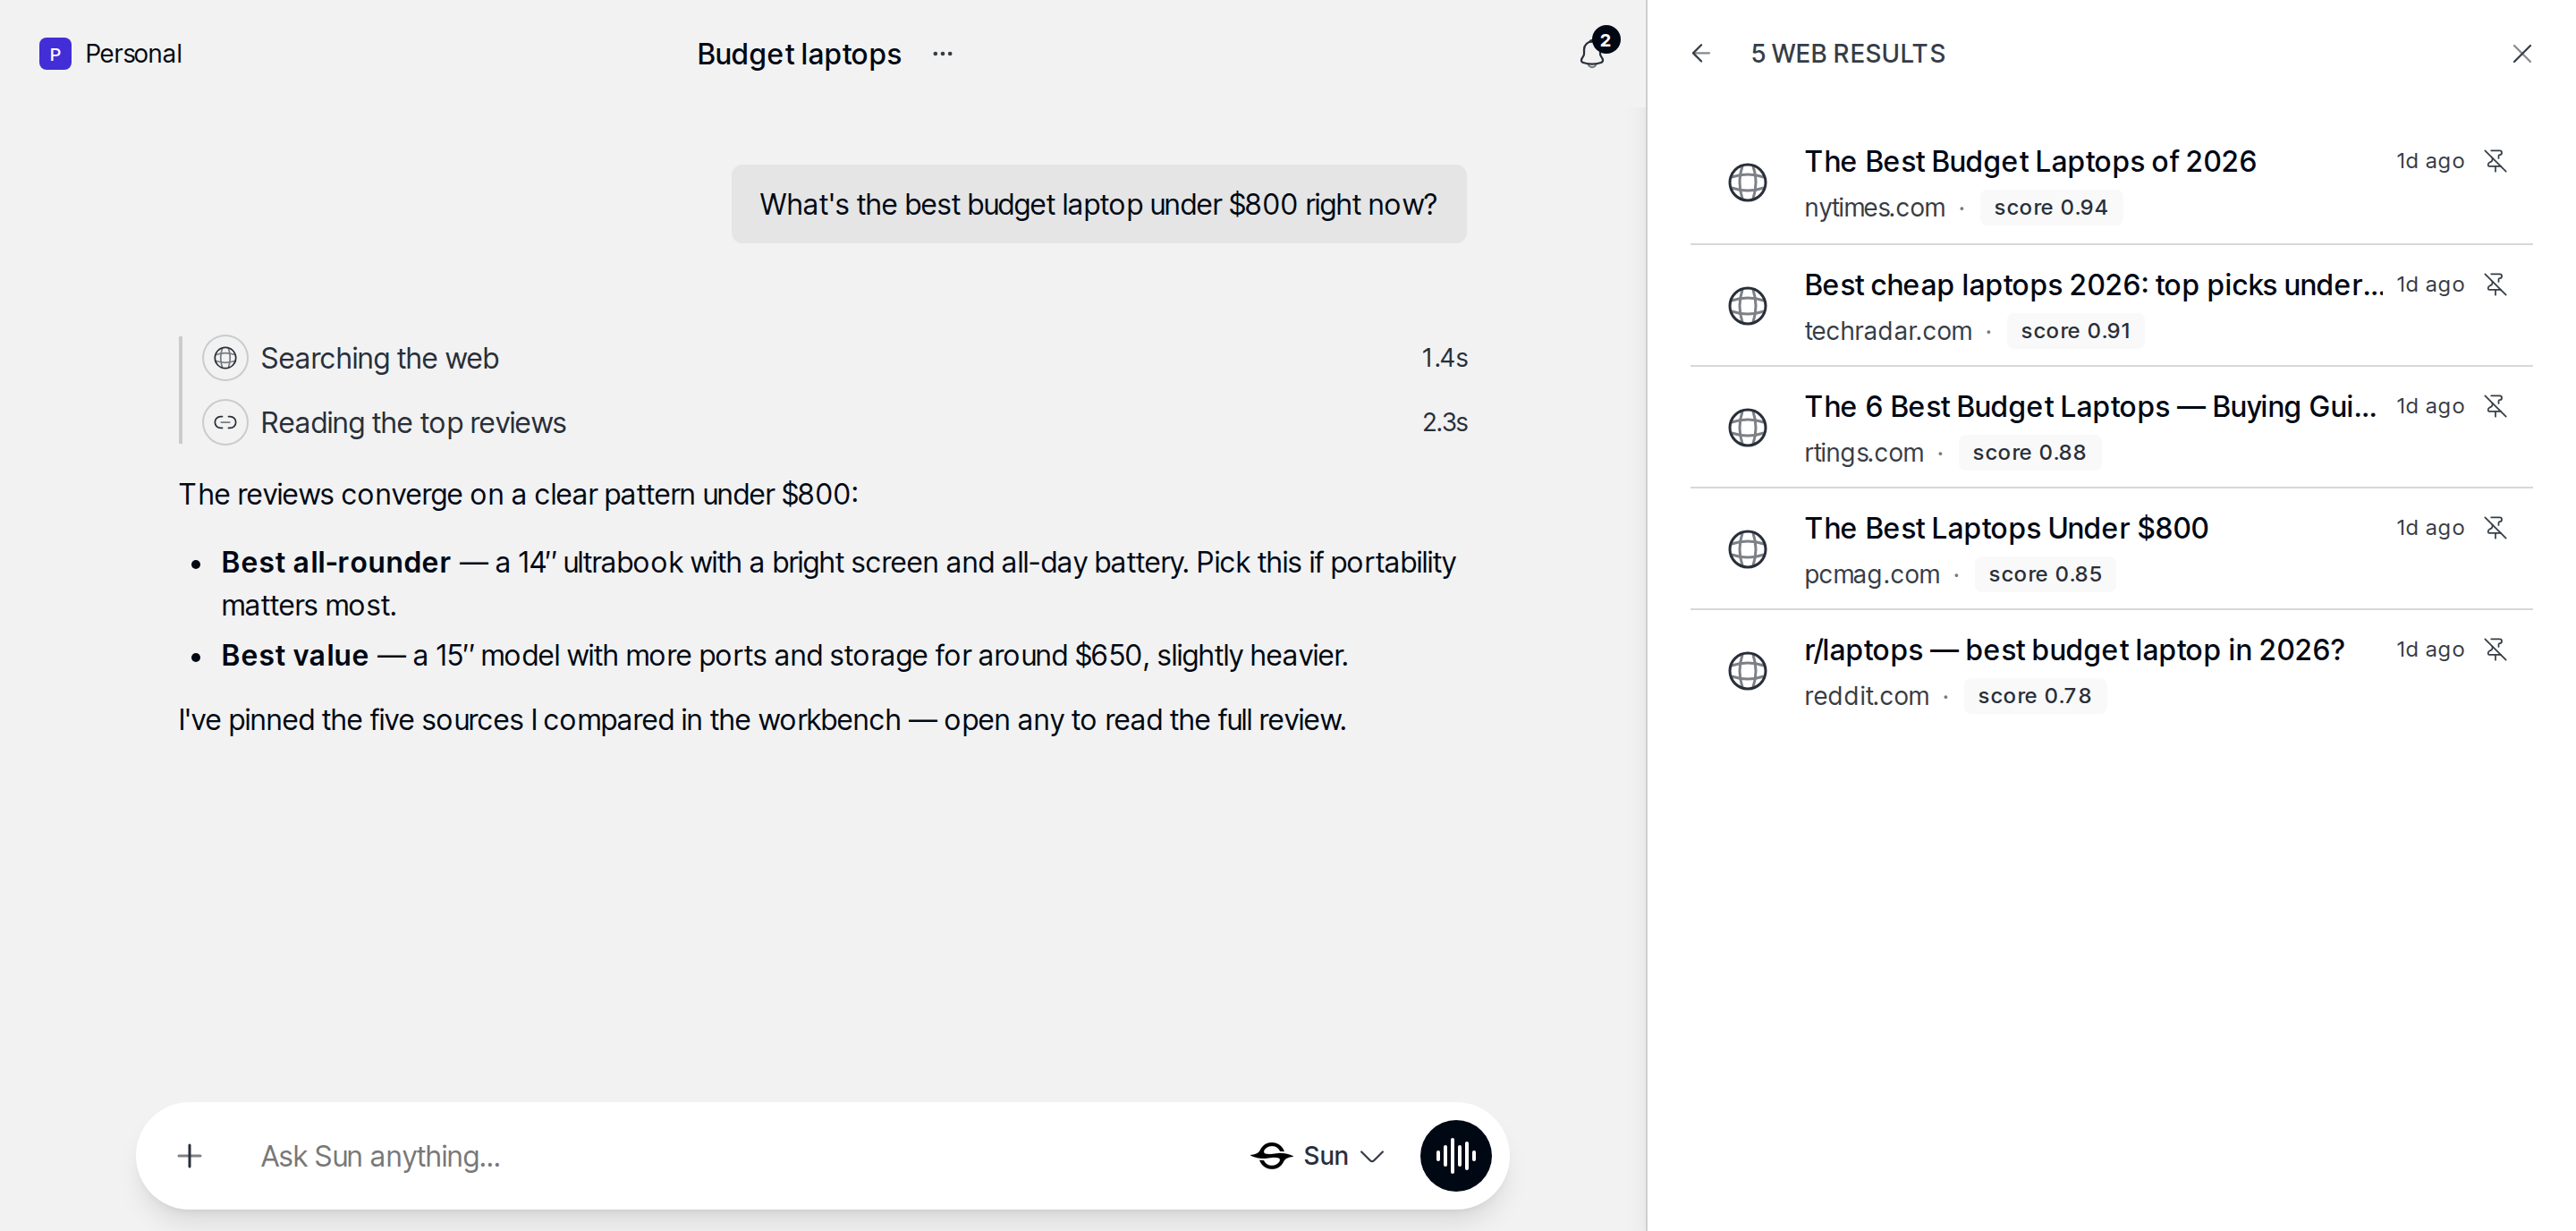This screenshot has width=2576, height=1231.
Task: Click the score 0.94 badge
Action: 2050,207
